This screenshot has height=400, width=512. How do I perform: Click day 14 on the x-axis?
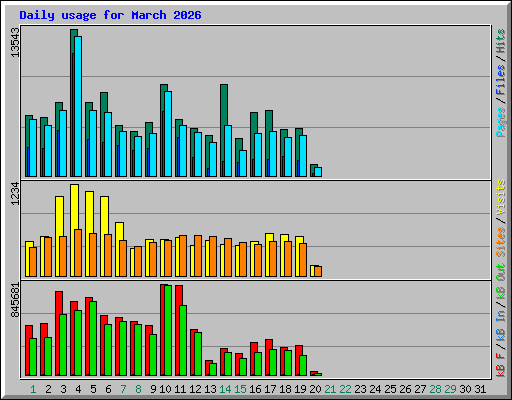click(x=225, y=389)
